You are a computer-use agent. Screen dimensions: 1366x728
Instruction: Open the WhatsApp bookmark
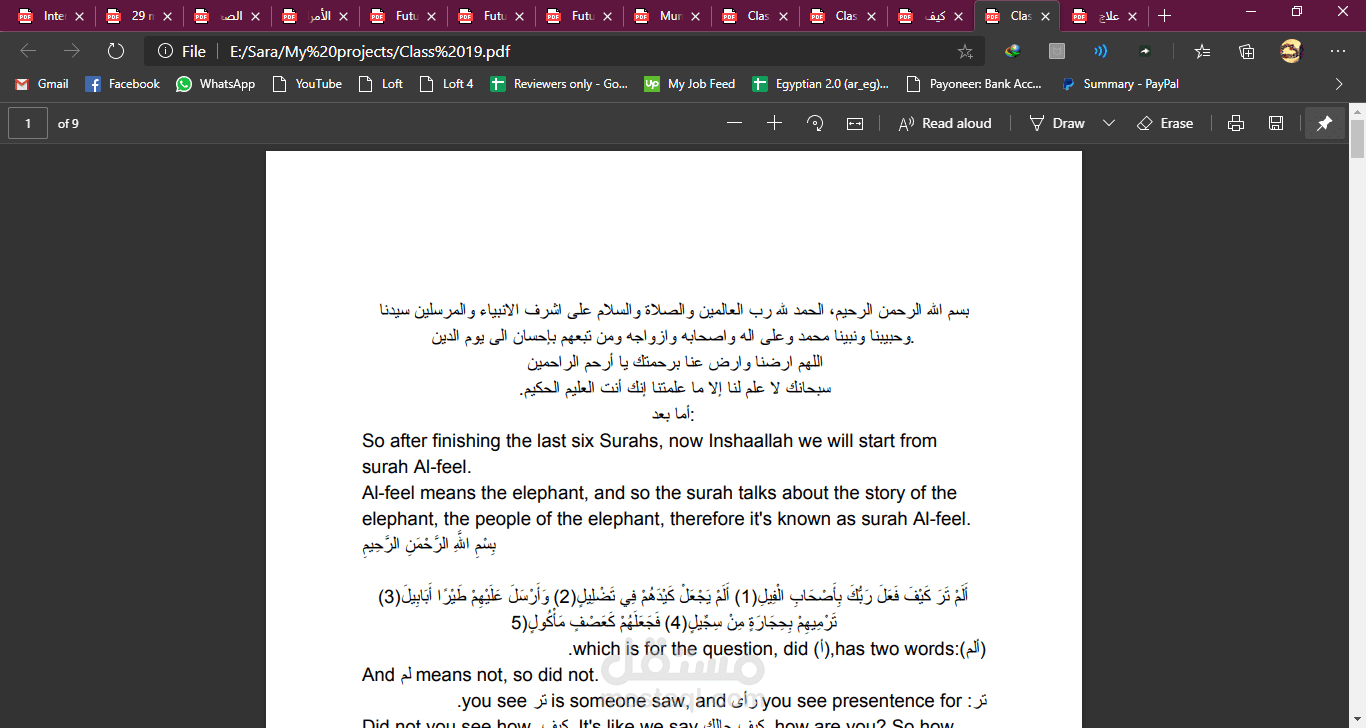(x=215, y=84)
